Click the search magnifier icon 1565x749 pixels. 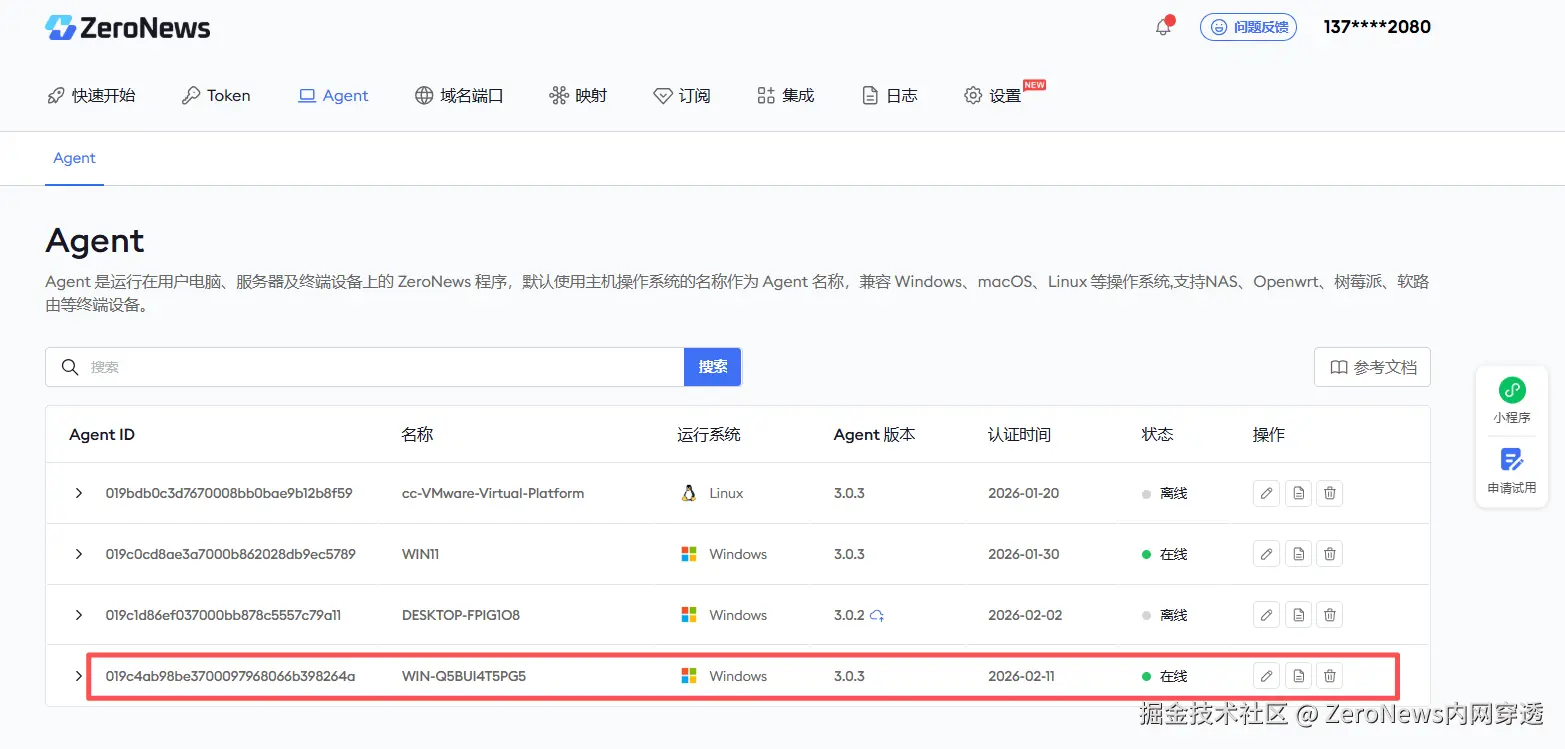pyautogui.click(x=70, y=367)
